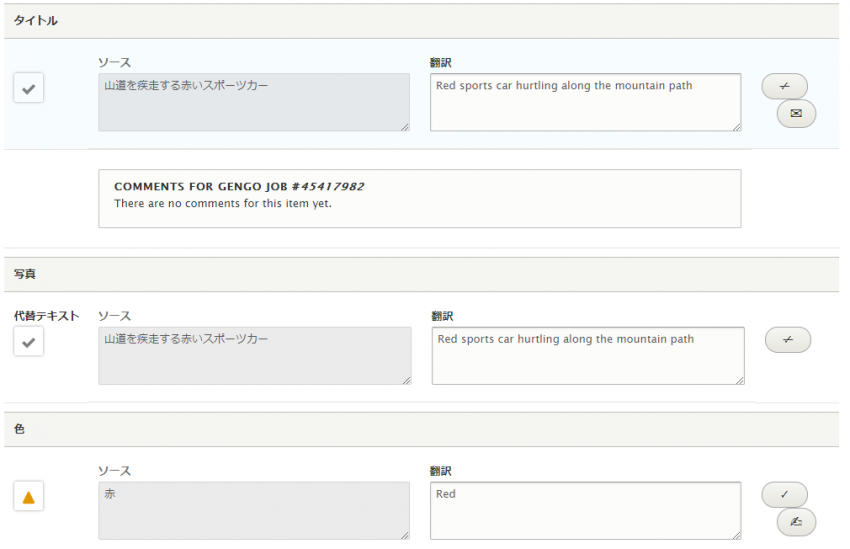Screen dimensions: 850x549
Task: Click the envelope comment button in the タイトル row
Action: tap(796, 114)
